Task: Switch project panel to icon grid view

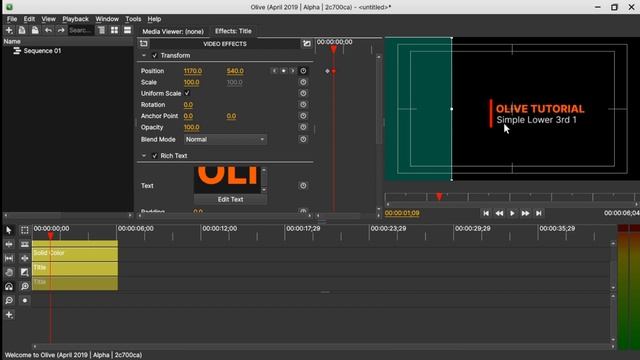Action: [114, 30]
